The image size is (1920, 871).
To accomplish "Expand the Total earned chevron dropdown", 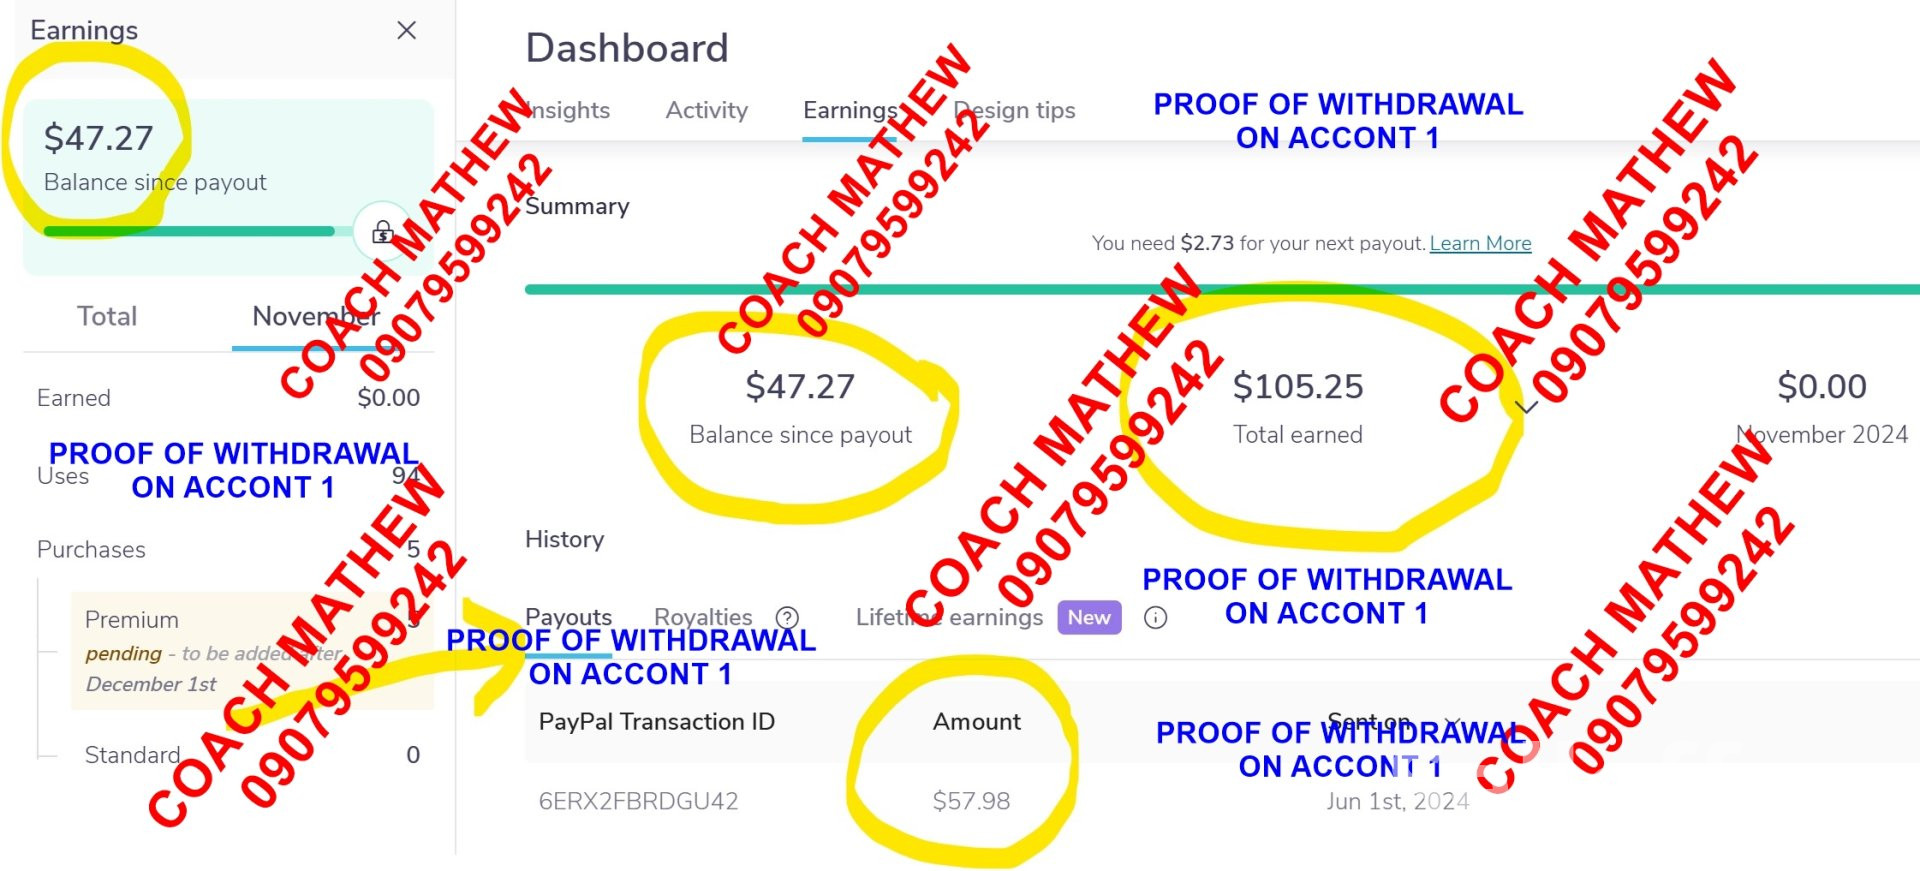I will coord(1525,406).
